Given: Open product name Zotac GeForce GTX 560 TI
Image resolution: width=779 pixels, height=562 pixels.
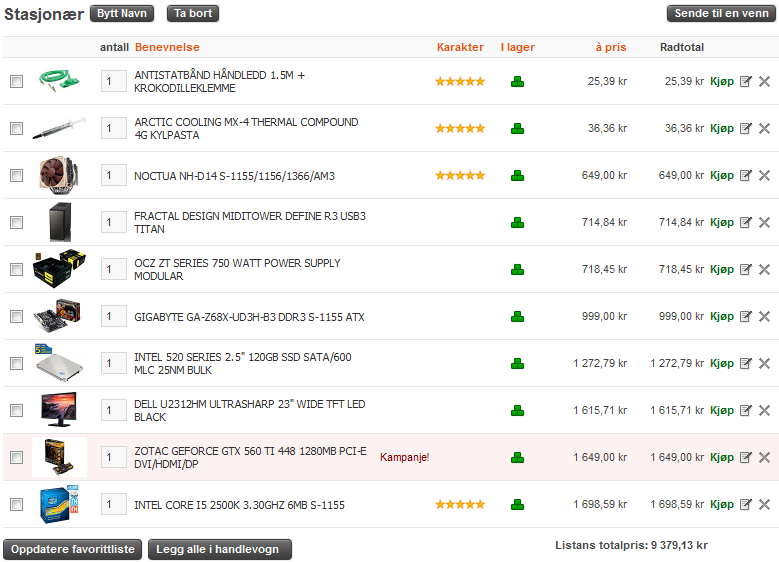Looking at the screenshot, I should 250,458.
